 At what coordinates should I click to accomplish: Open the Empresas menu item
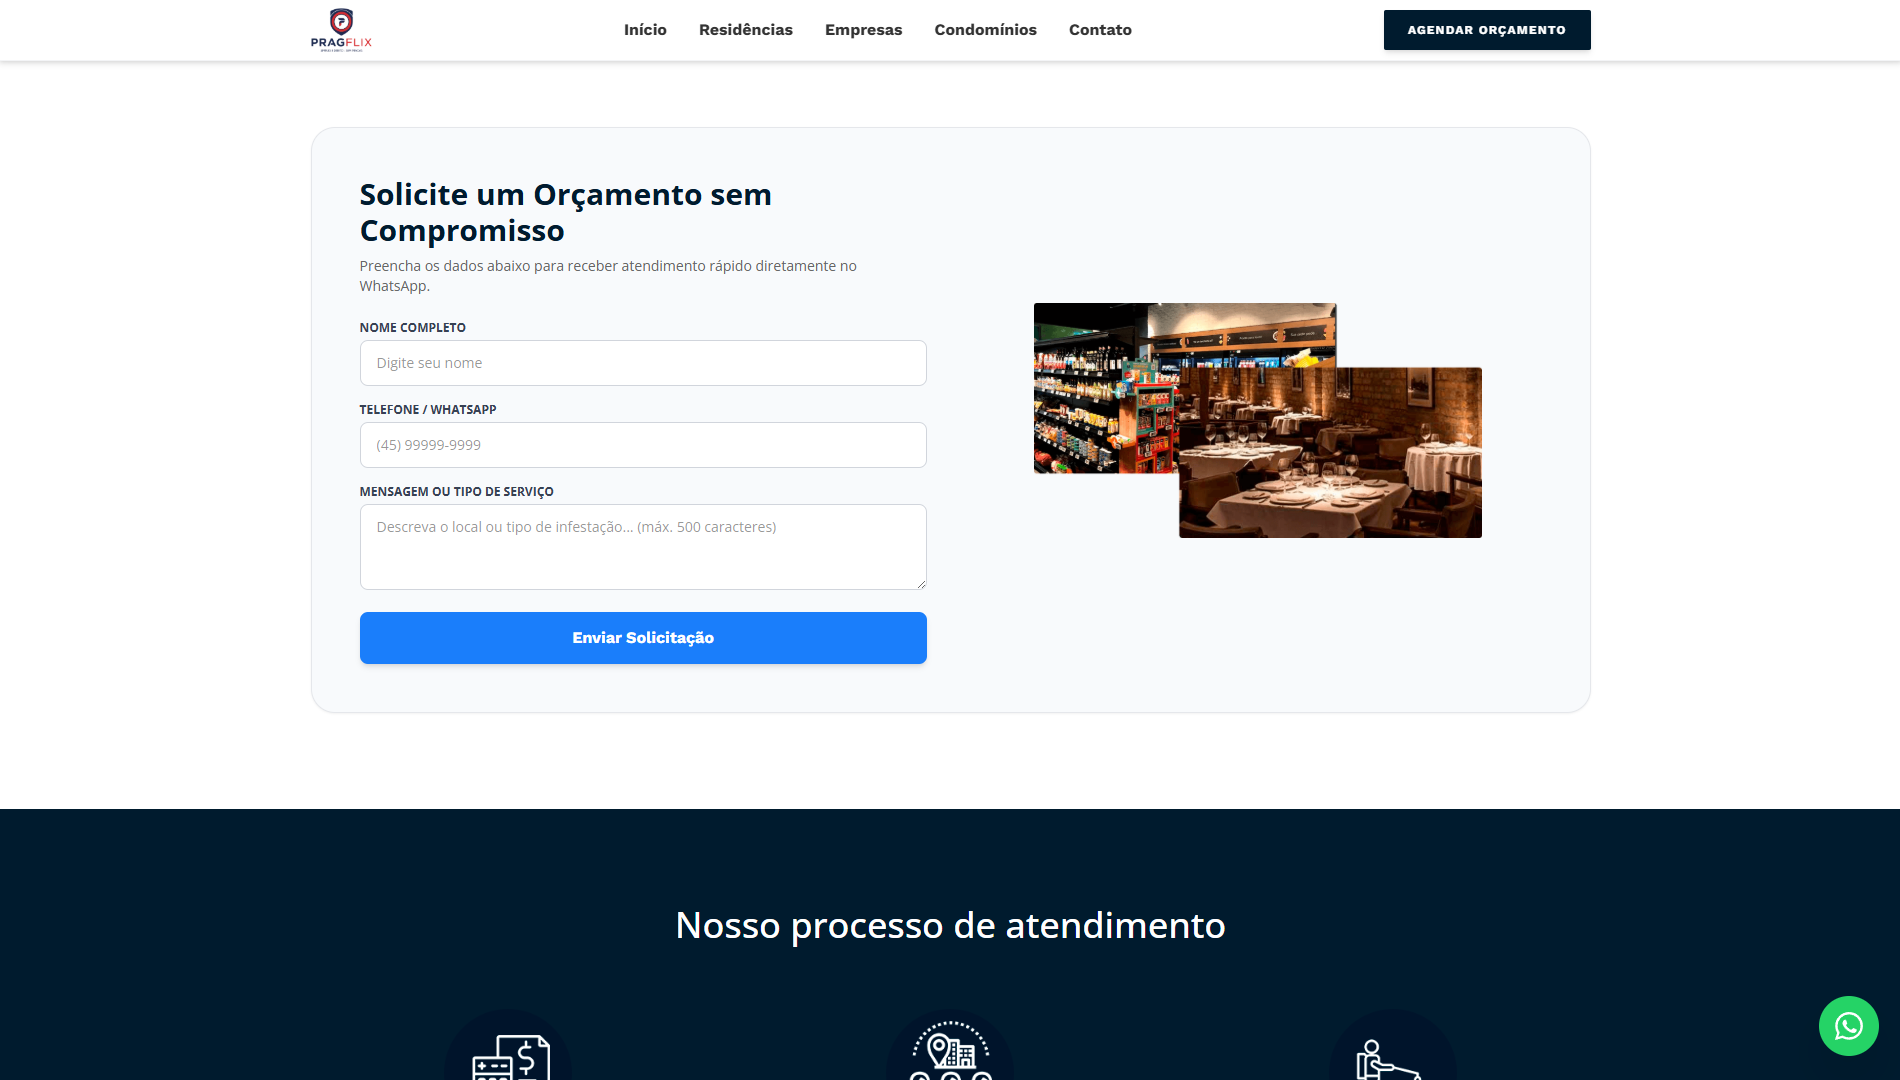pos(864,30)
